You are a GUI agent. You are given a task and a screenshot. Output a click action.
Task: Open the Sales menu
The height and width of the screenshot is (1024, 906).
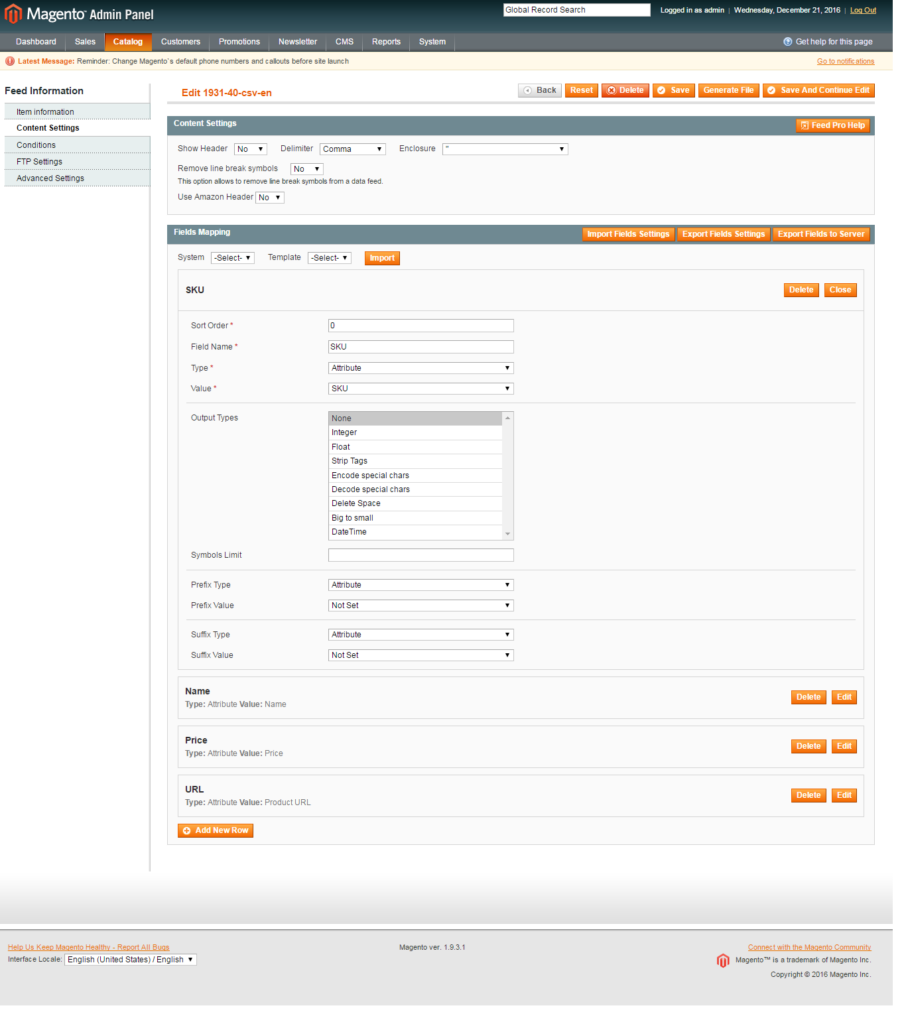click(x=85, y=42)
